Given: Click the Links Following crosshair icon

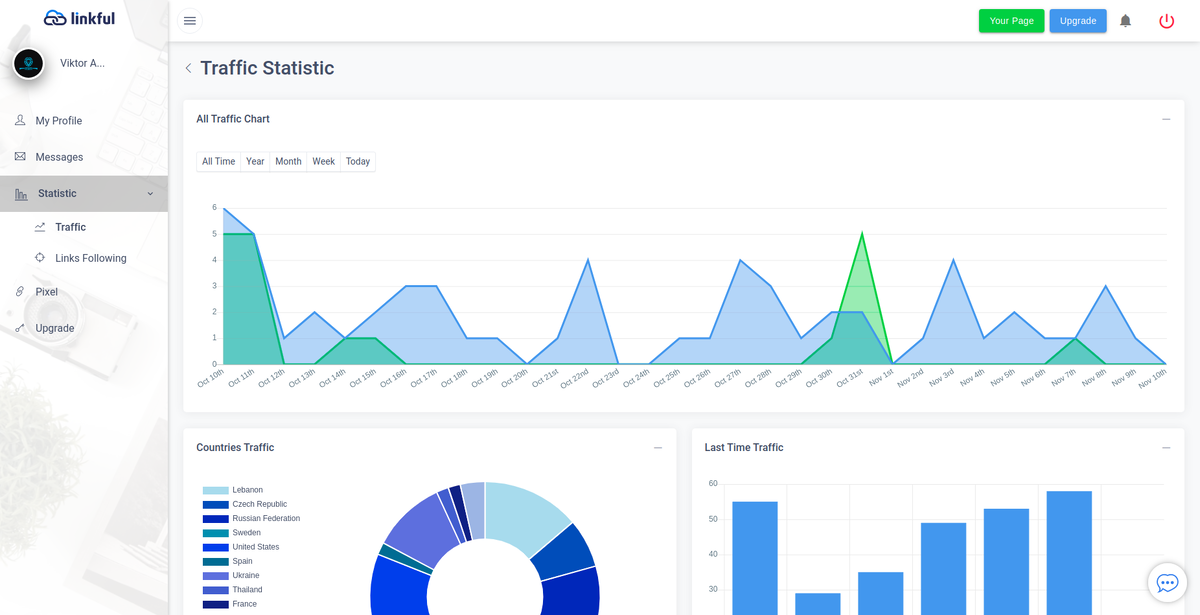Looking at the screenshot, I should click(x=40, y=258).
